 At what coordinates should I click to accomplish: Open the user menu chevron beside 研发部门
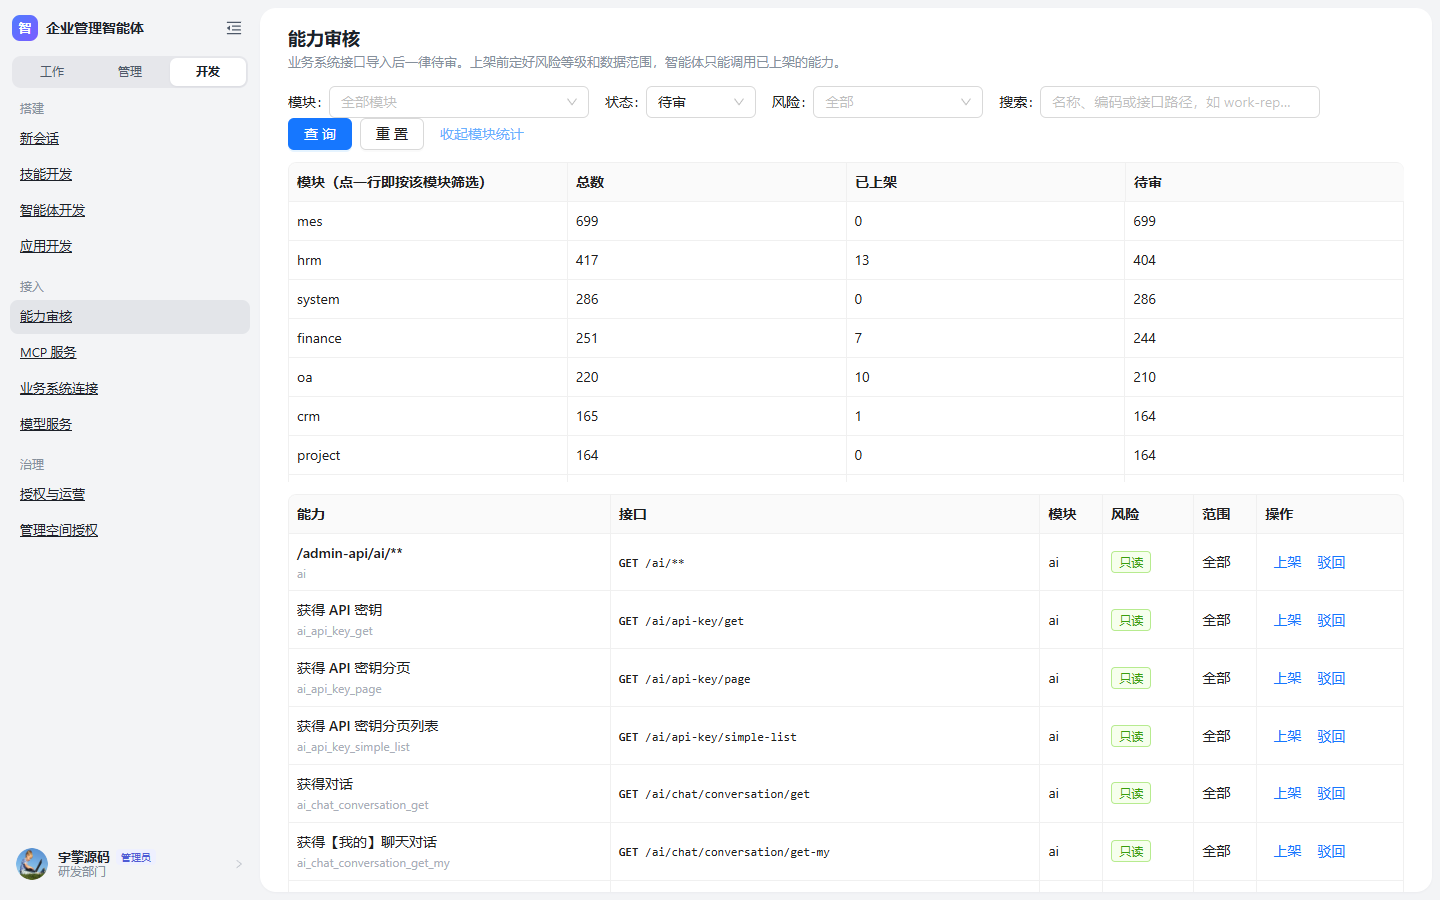(239, 864)
